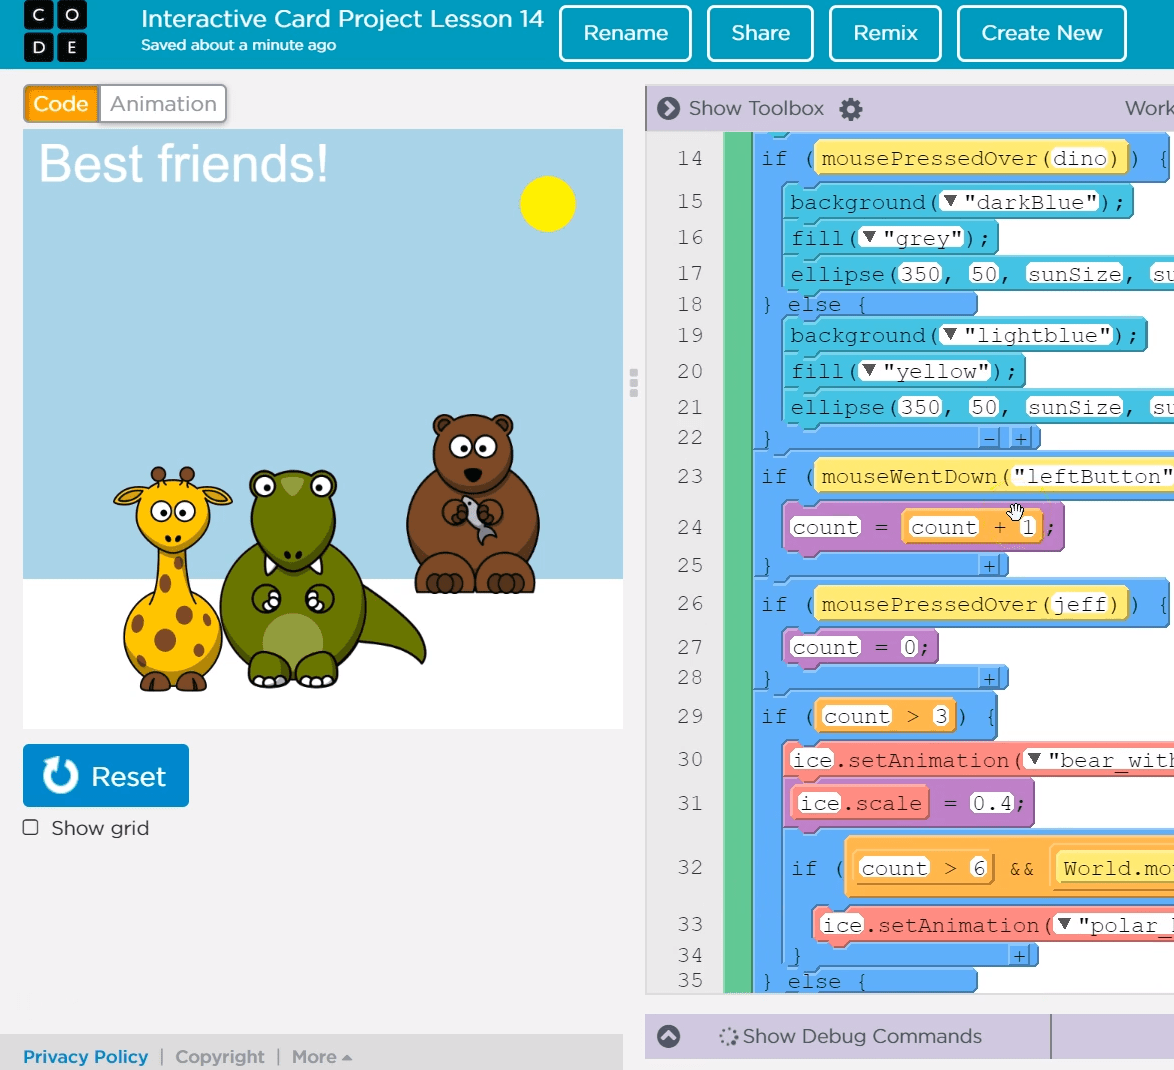Select the Code tab
This screenshot has width=1174, height=1070.
[x=61, y=103]
